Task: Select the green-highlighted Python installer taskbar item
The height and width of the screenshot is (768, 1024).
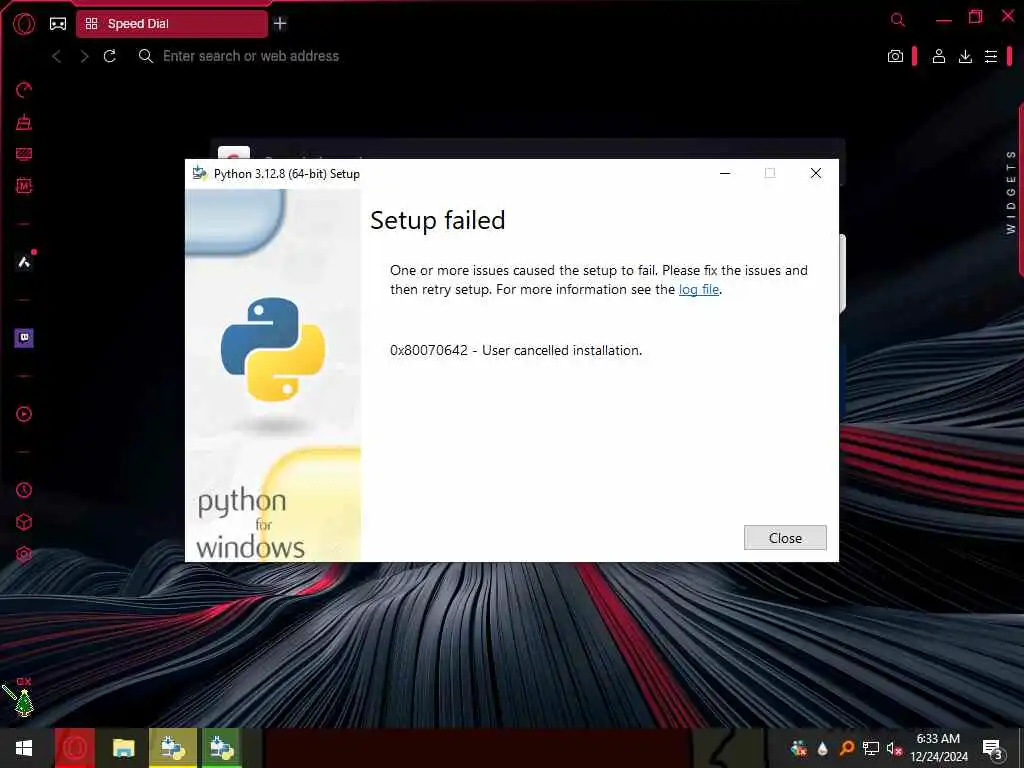Action: (221, 748)
